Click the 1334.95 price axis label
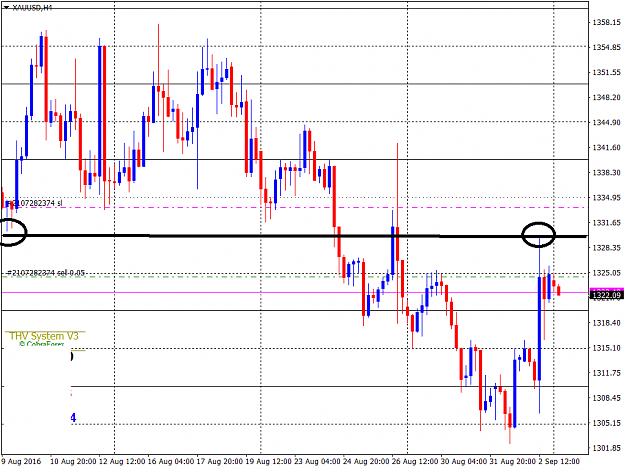 pos(606,198)
